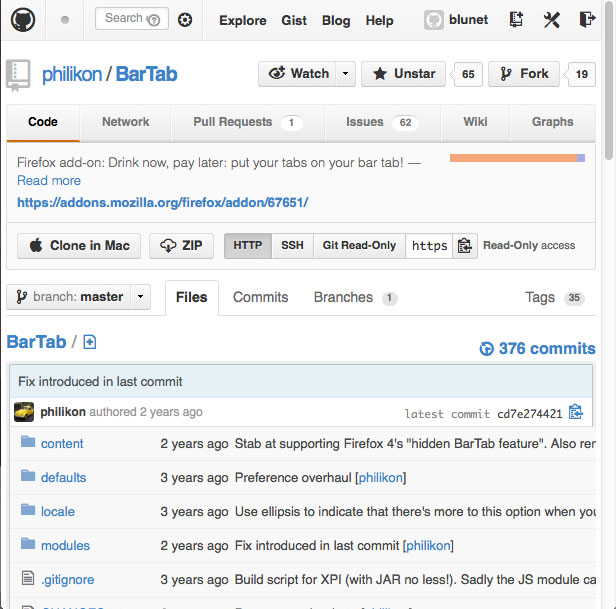The height and width of the screenshot is (609, 616).
Task: Copy latest commit SHA icon
Action: [x=576, y=412]
